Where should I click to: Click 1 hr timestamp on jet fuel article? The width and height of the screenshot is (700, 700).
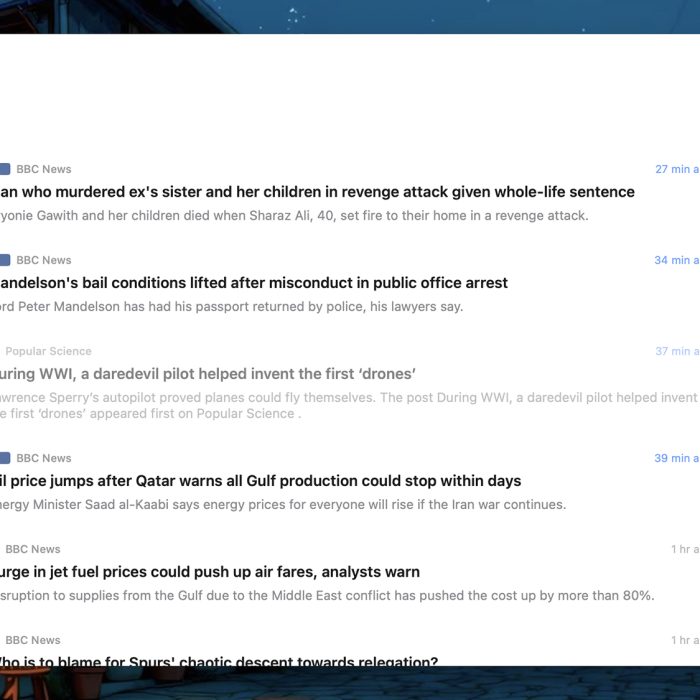[685, 549]
